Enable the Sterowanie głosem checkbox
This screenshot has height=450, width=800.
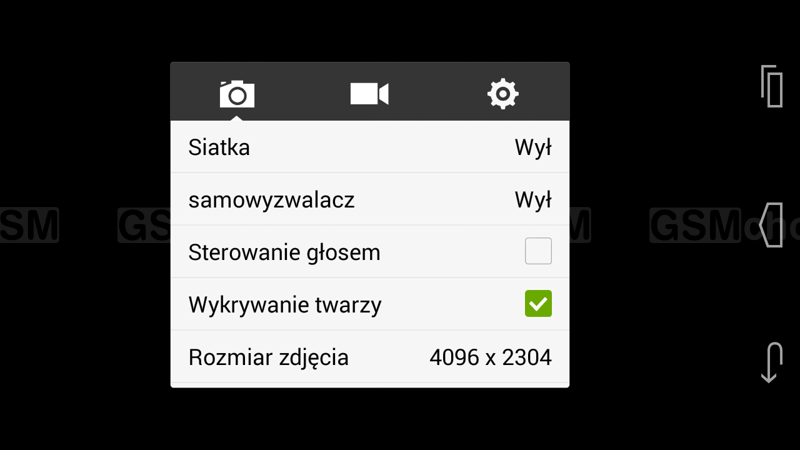pyautogui.click(x=538, y=251)
